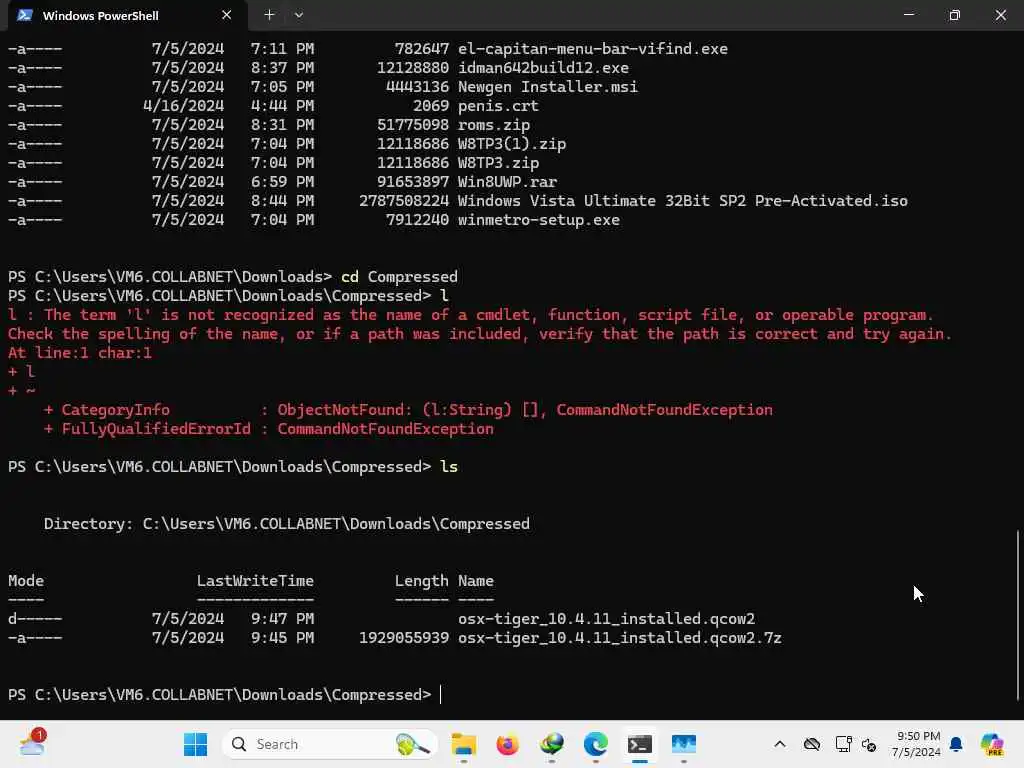Click the 'ls' command text
The height and width of the screenshot is (768, 1024).
[x=449, y=467]
